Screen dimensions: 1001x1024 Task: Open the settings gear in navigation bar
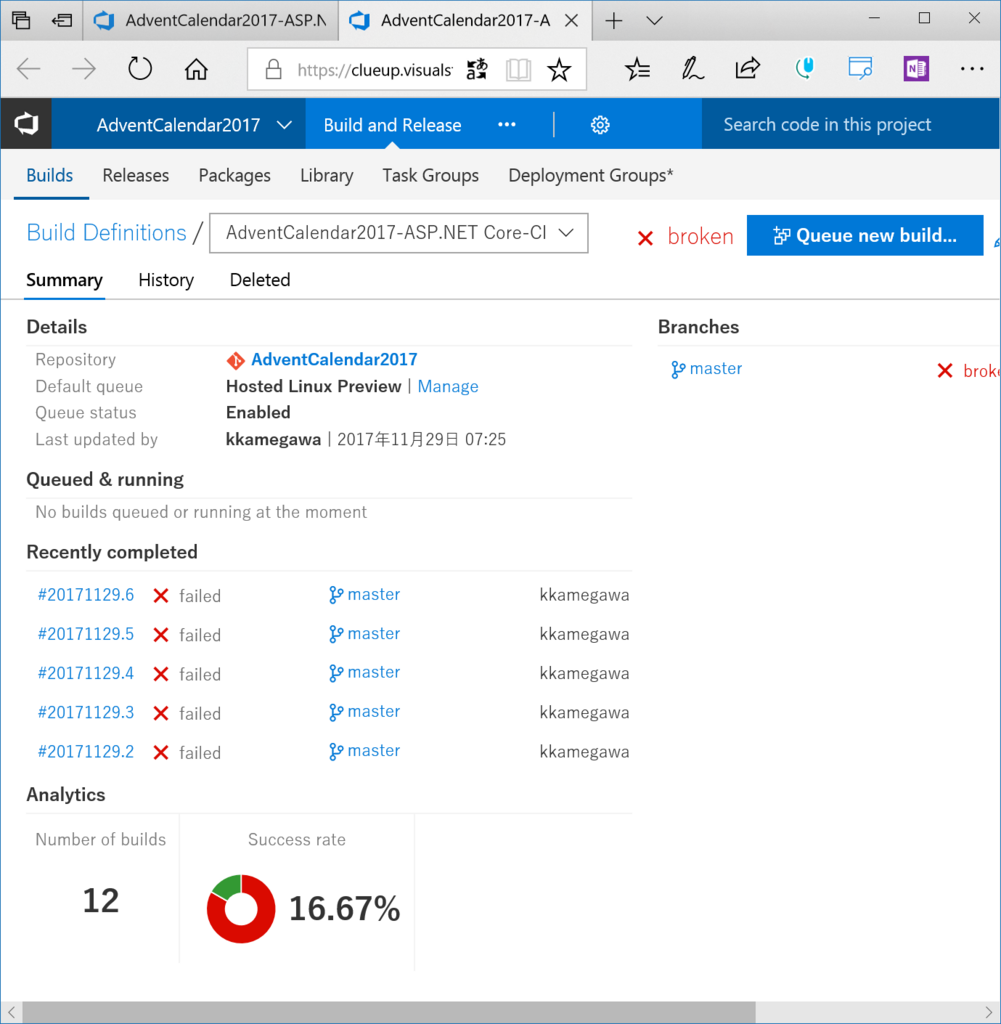tap(600, 125)
